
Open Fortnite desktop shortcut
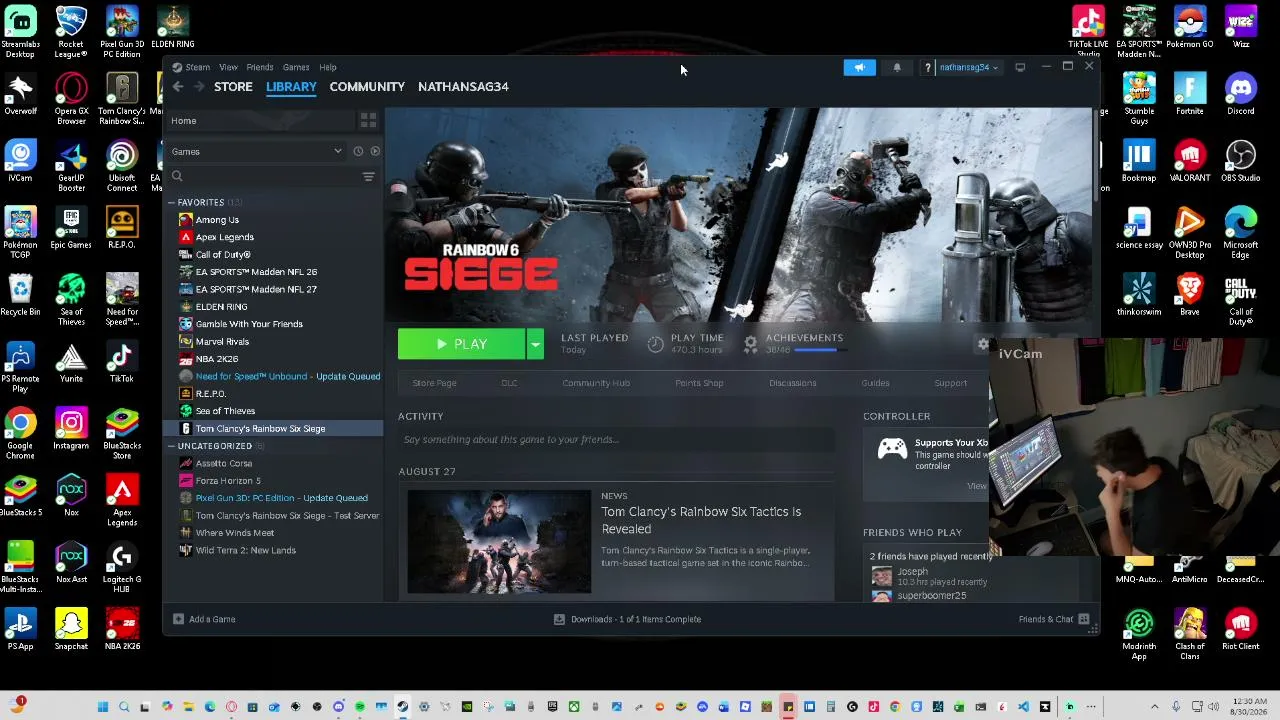(x=1190, y=95)
